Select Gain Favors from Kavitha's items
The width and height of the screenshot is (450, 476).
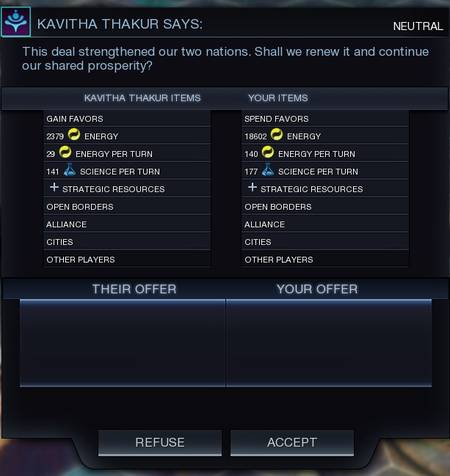[x=127, y=119]
